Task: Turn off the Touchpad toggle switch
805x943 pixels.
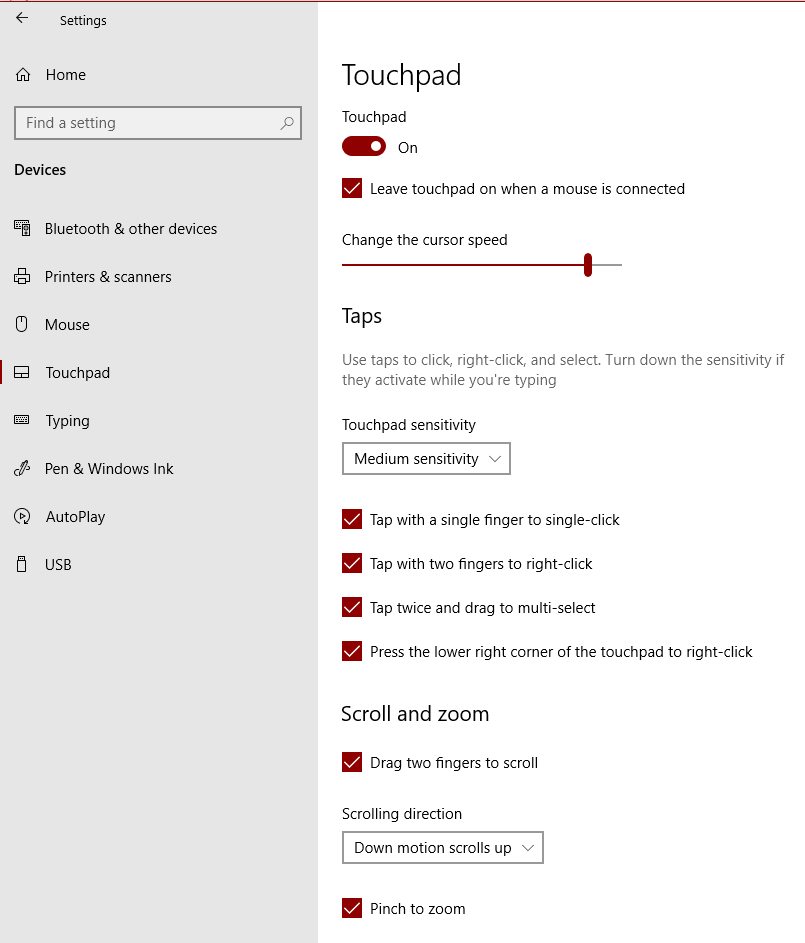Action: point(364,147)
